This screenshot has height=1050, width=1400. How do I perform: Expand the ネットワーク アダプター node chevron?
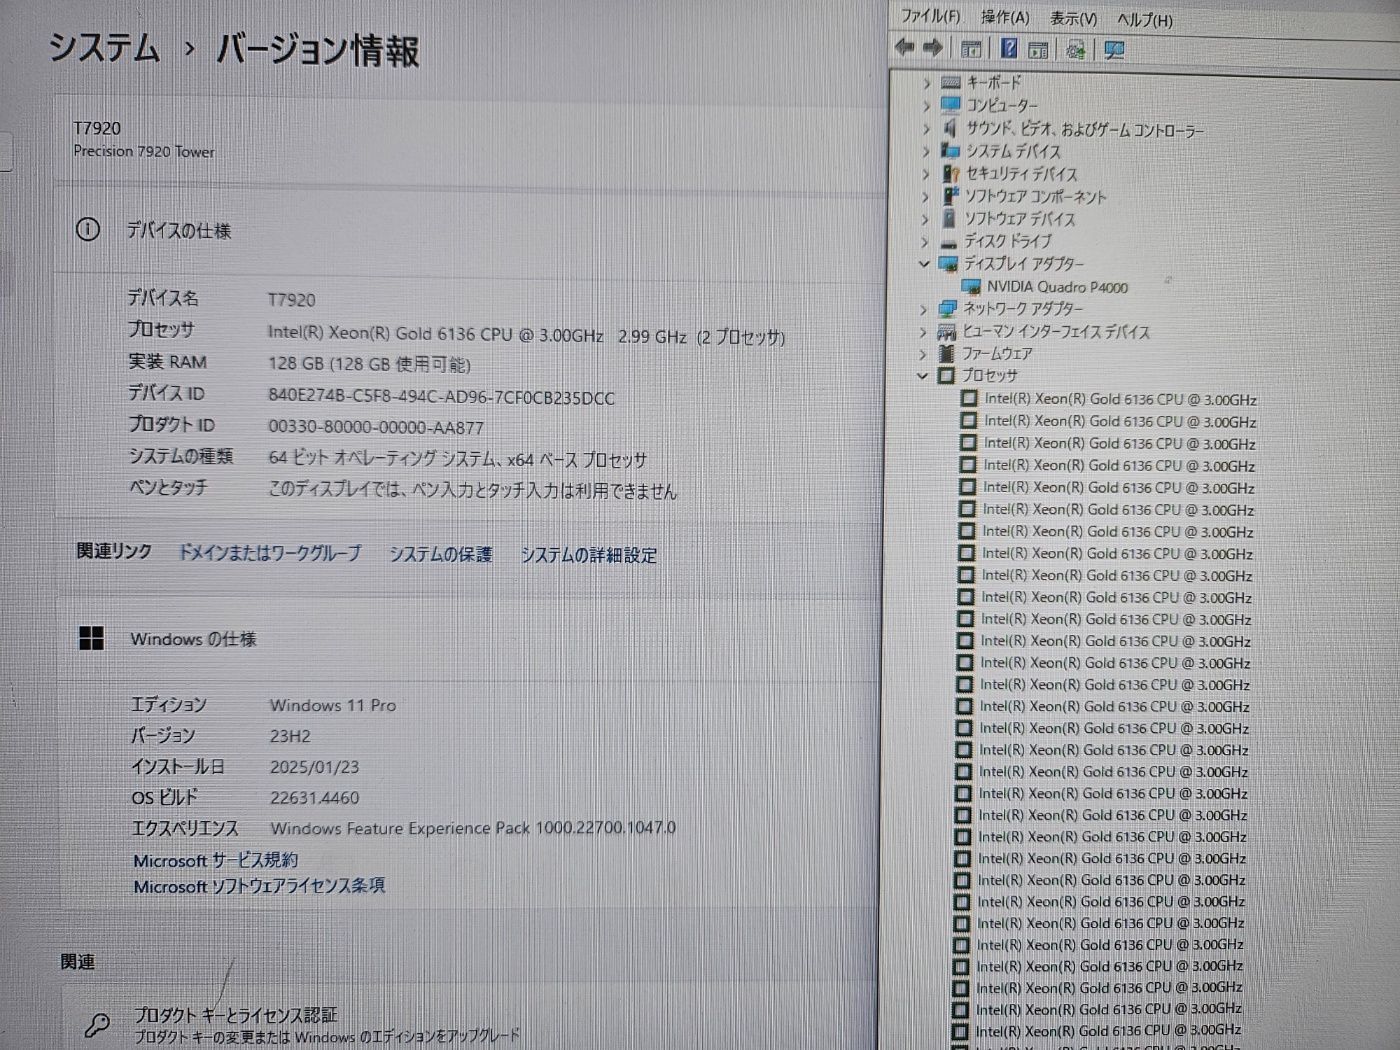point(923,309)
